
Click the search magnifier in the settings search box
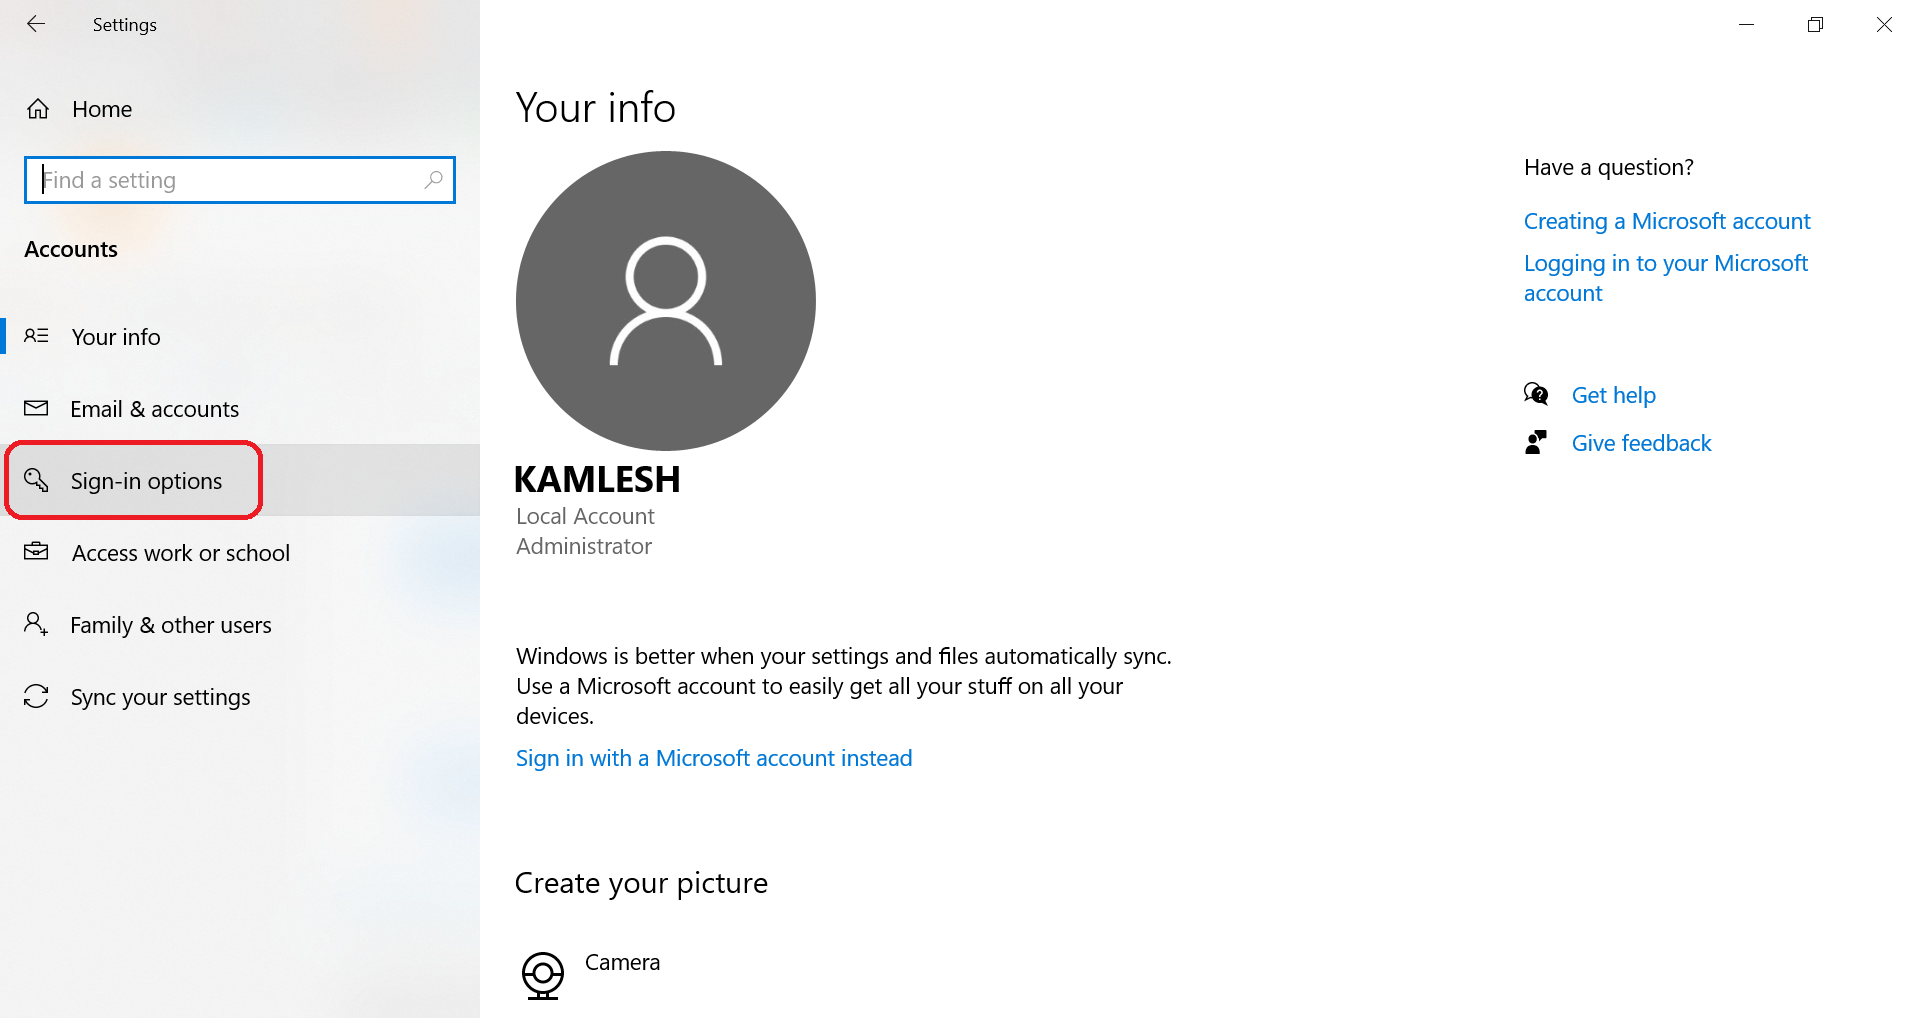(x=434, y=180)
